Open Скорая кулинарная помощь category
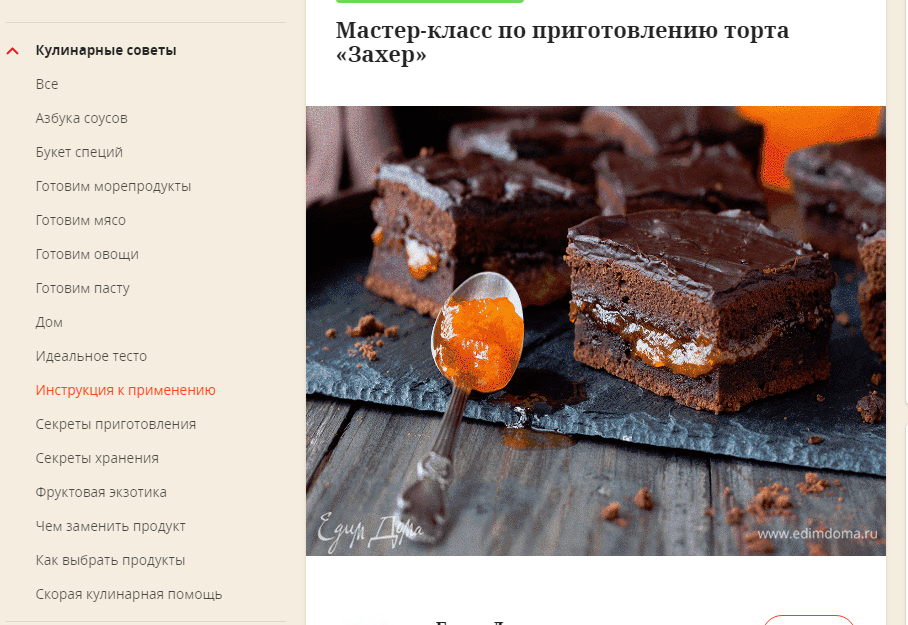This screenshot has height=625, width=908. pyautogui.click(x=129, y=594)
